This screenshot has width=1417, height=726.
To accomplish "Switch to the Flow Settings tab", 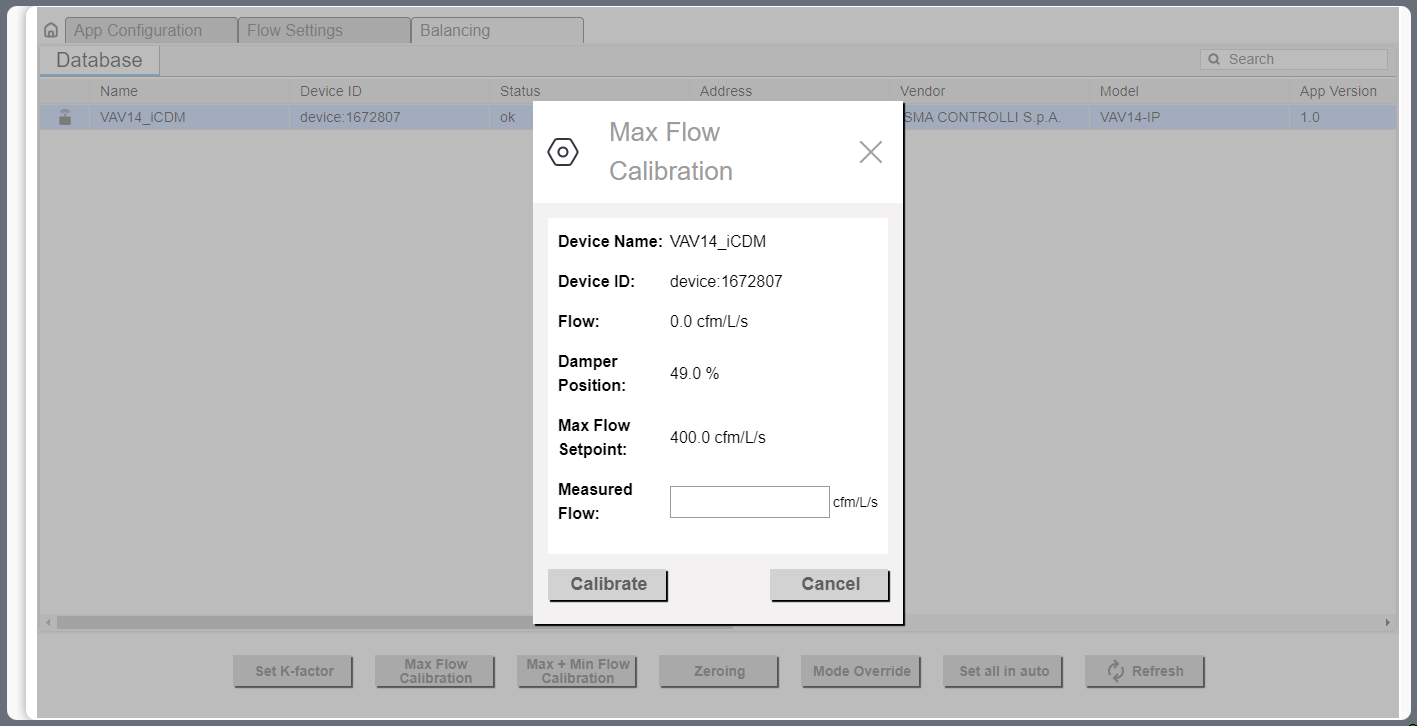I will click(324, 31).
